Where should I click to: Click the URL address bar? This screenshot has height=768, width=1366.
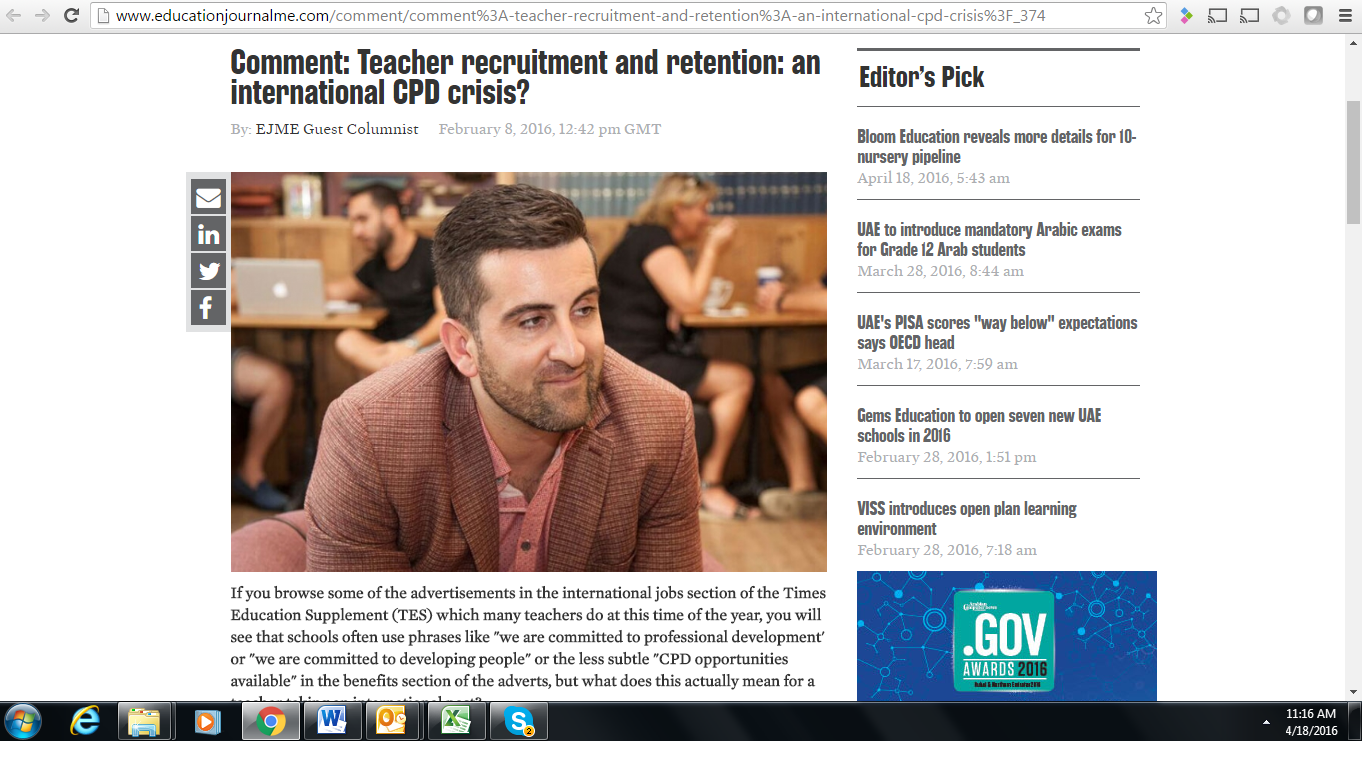pos(620,16)
